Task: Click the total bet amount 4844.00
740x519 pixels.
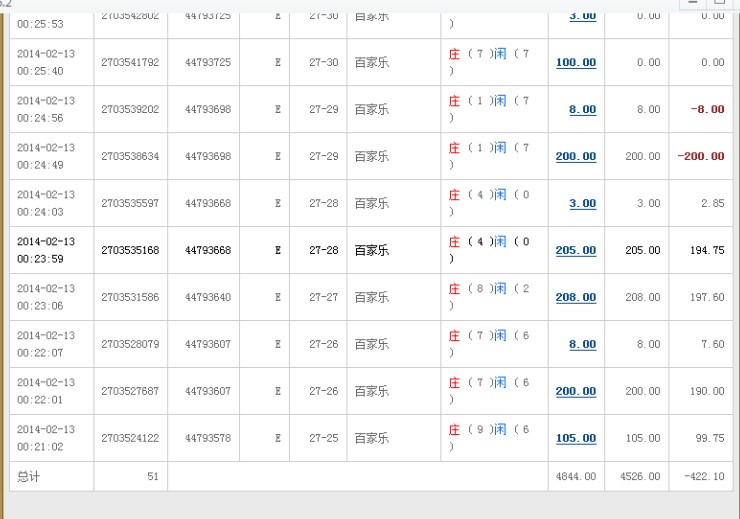Action: pyautogui.click(x=576, y=477)
